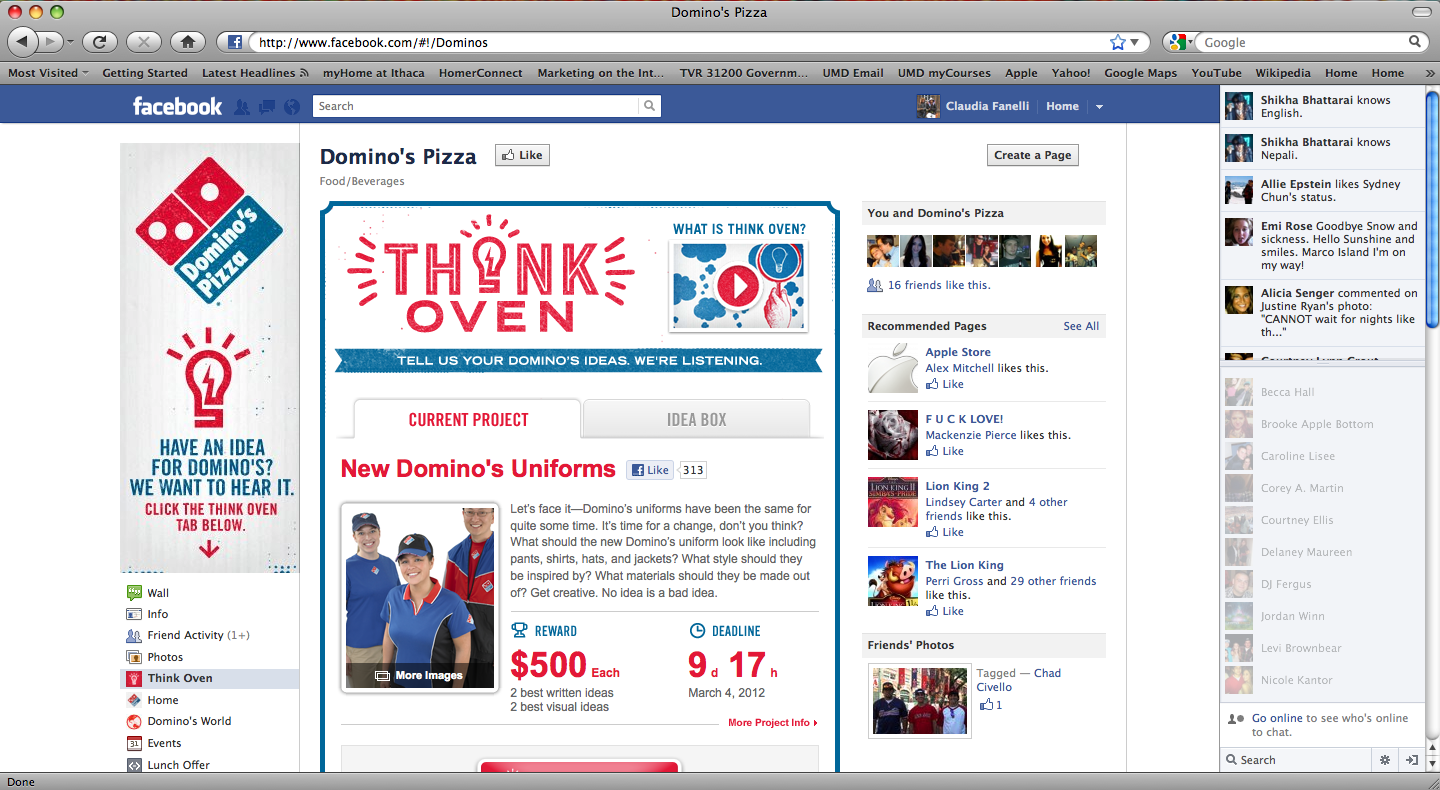Open the Most Visited bookmarks dropdown

click(47, 72)
